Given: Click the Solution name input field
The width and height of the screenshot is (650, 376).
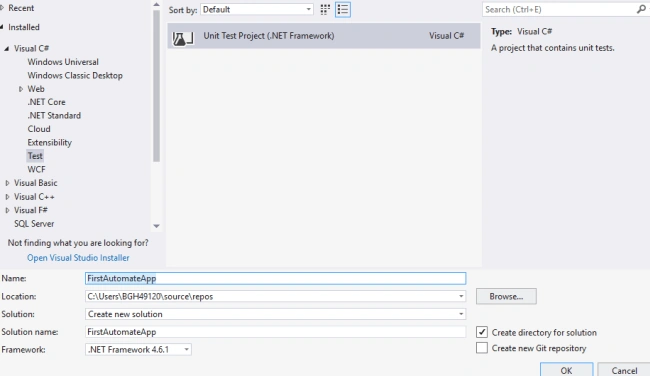Looking at the screenshot, I should [x=276, y=332].
